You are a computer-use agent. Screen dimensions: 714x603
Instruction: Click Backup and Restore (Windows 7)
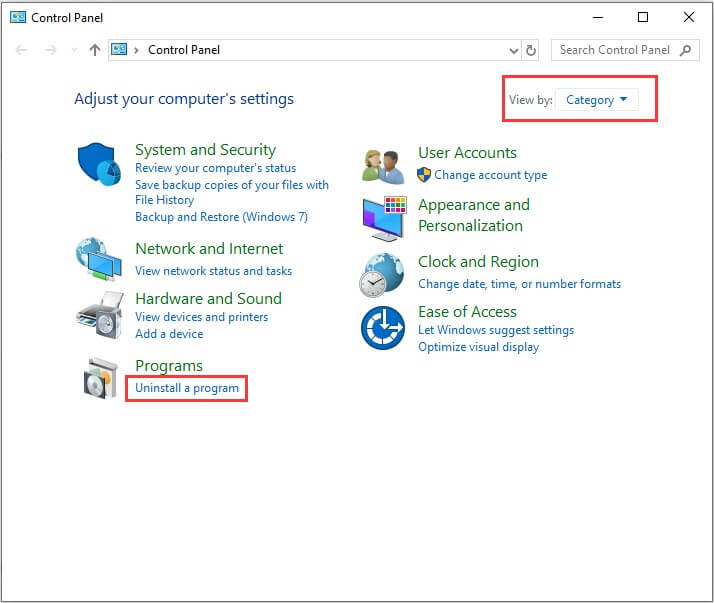221,217
